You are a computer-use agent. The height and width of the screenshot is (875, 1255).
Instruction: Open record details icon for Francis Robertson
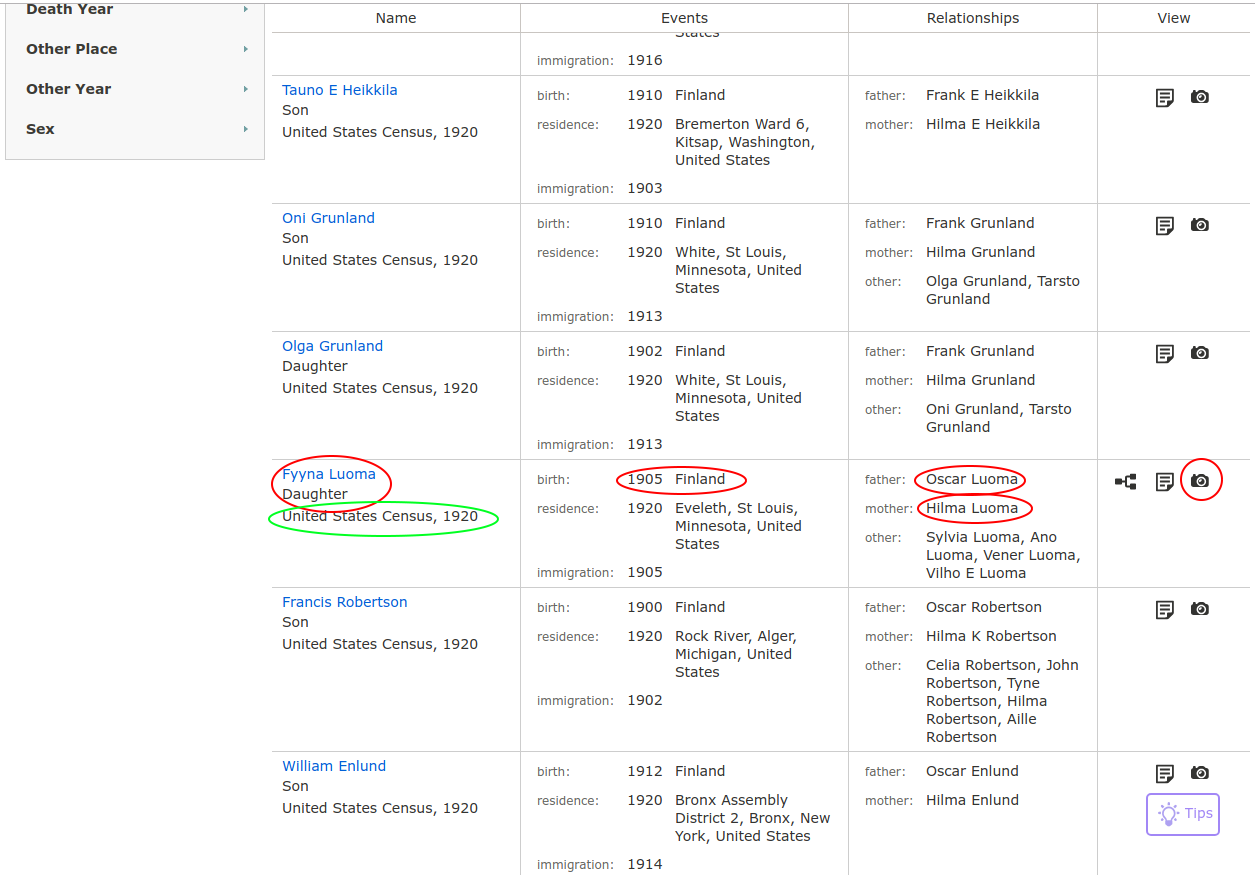point(1164,609)
